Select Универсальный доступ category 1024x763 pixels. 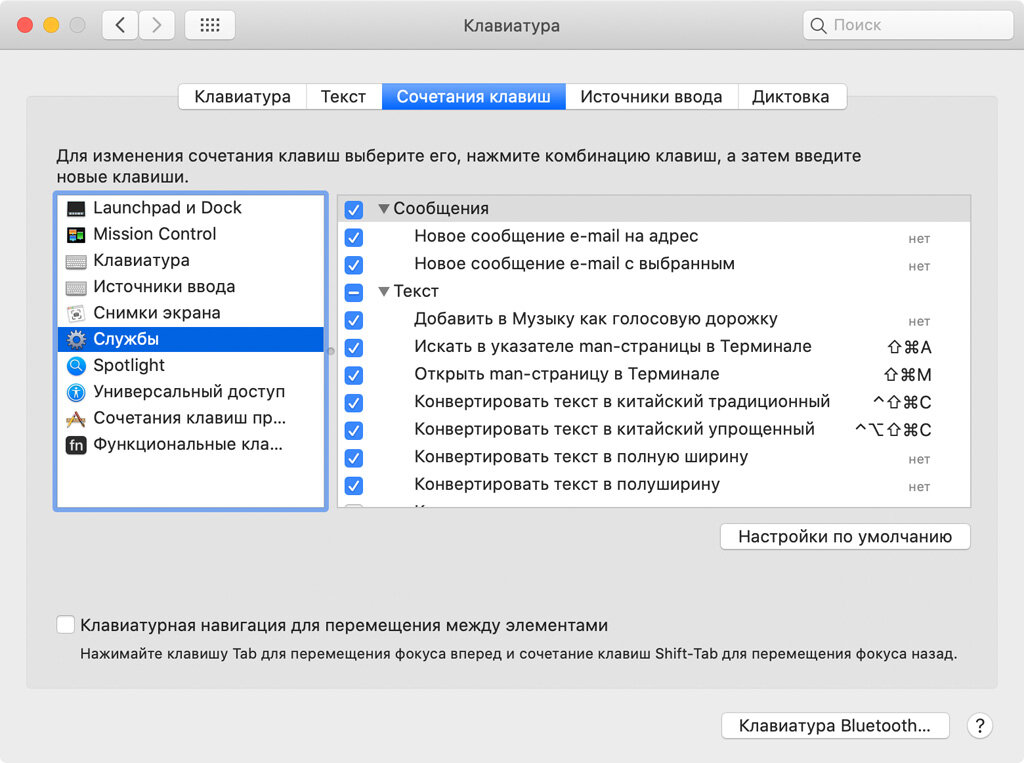tap(191, 391)
